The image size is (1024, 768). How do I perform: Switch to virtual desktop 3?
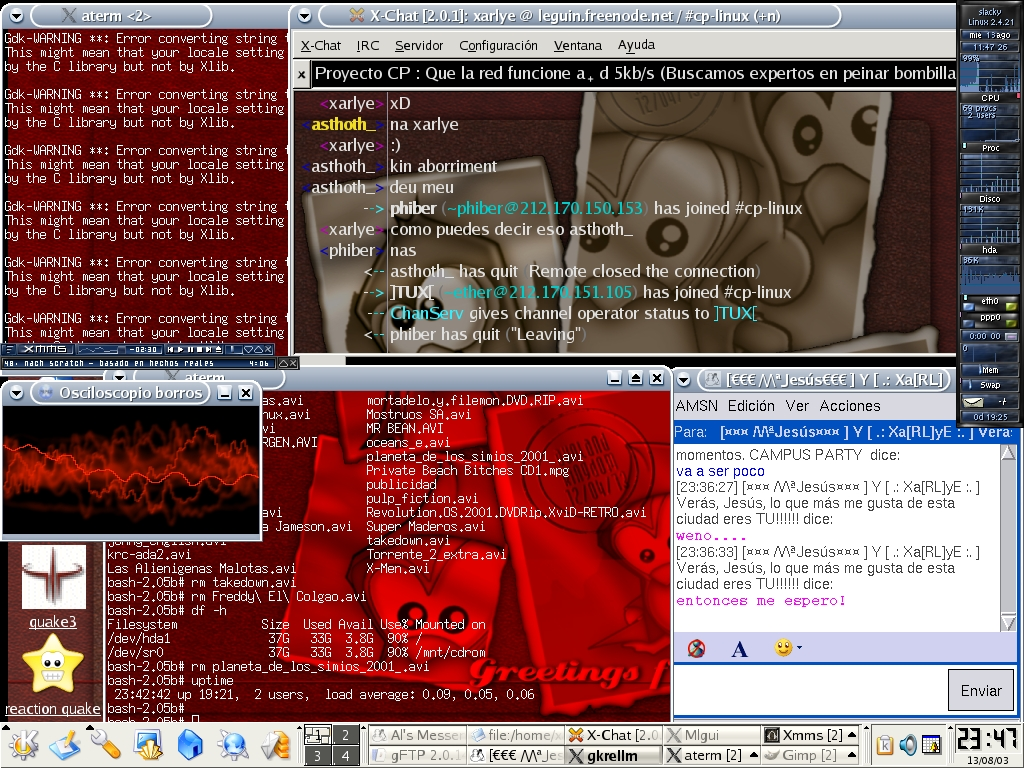(317, 756)
